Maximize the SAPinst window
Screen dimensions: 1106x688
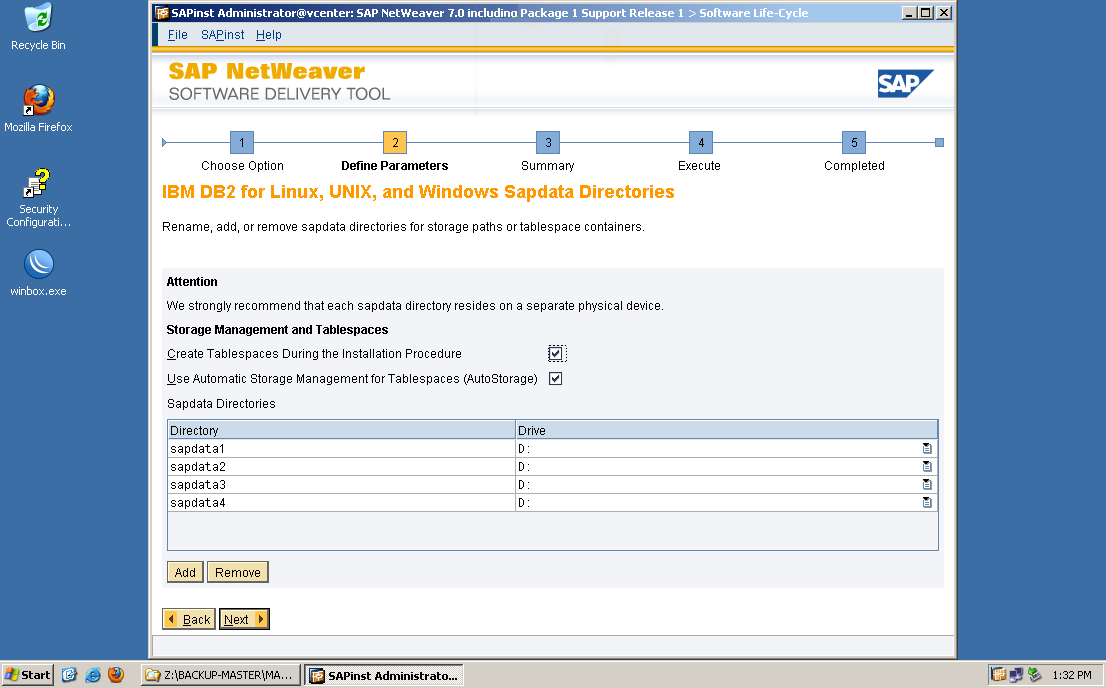(x=925, y=13)
